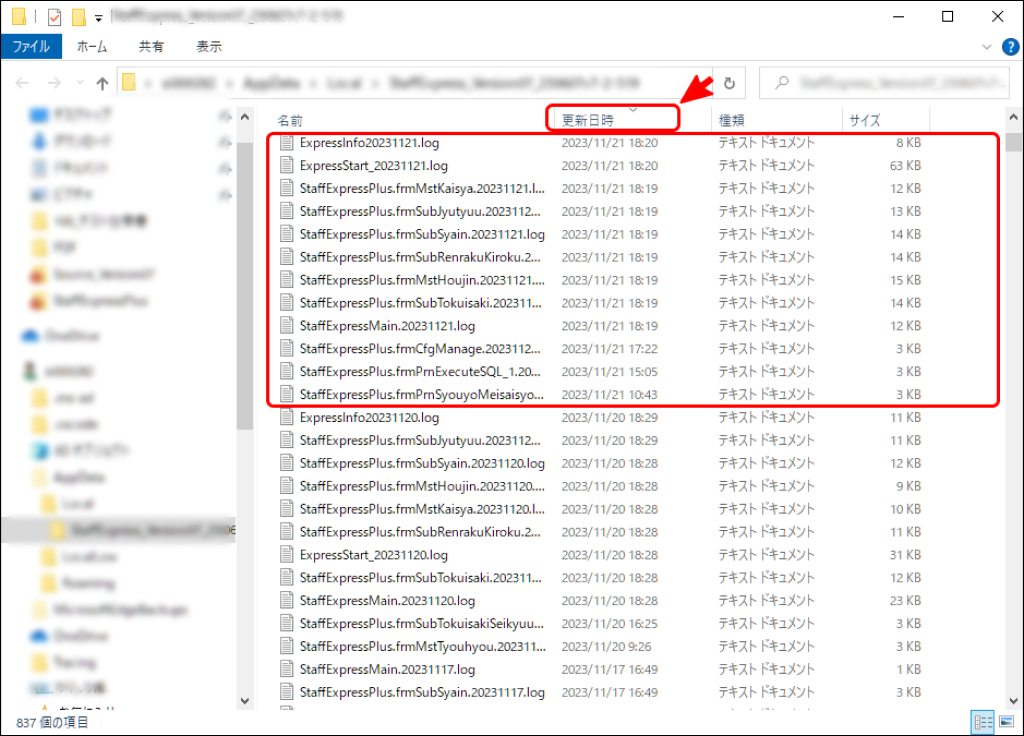Select file StaffExpressMain.20231121.log
1024x736 pixels.
coord(387,325)
